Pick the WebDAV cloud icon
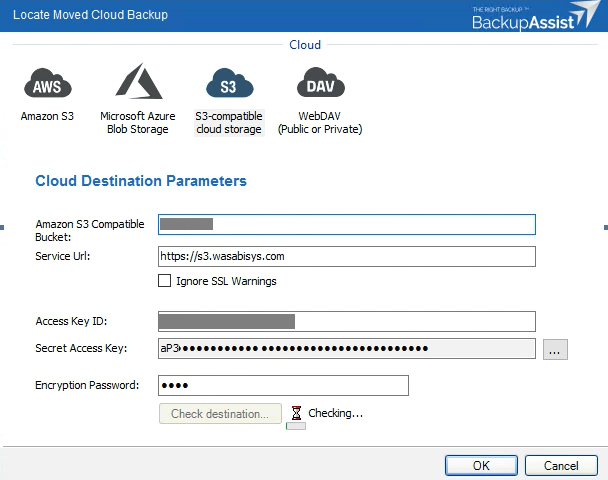608x480 pixels. pyautogui.click(x=321, y=82)
